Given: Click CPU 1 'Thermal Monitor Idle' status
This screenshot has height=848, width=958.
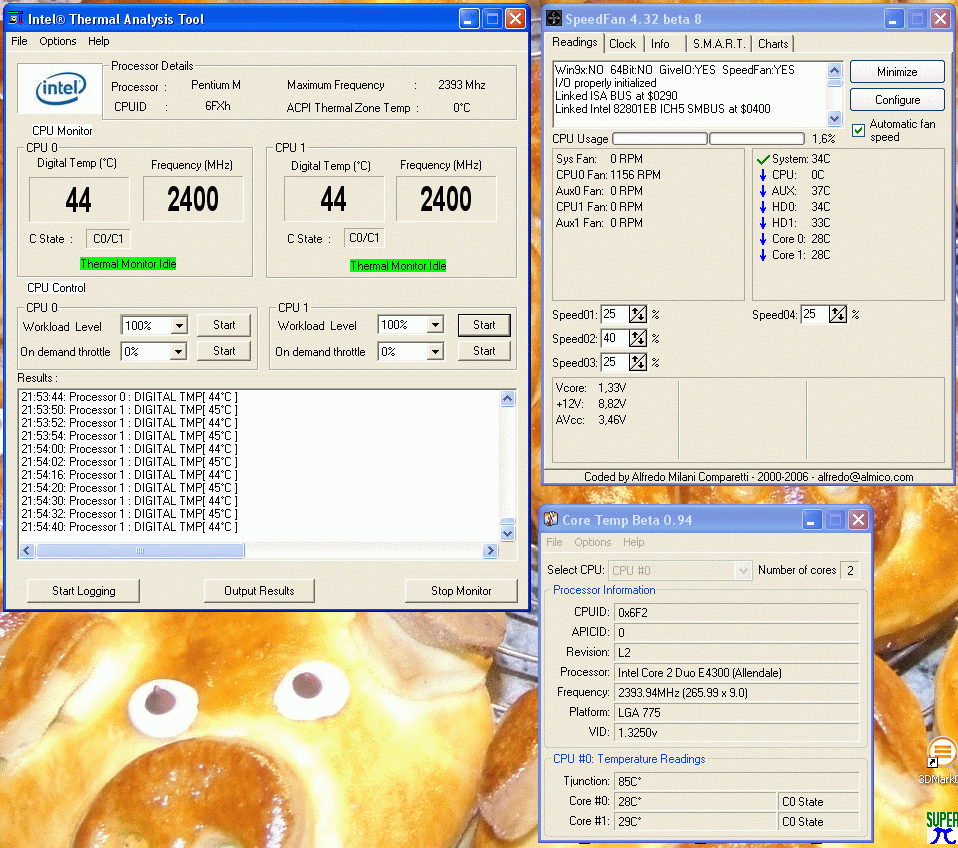Looking at the screenshot, I should (398, 266).
